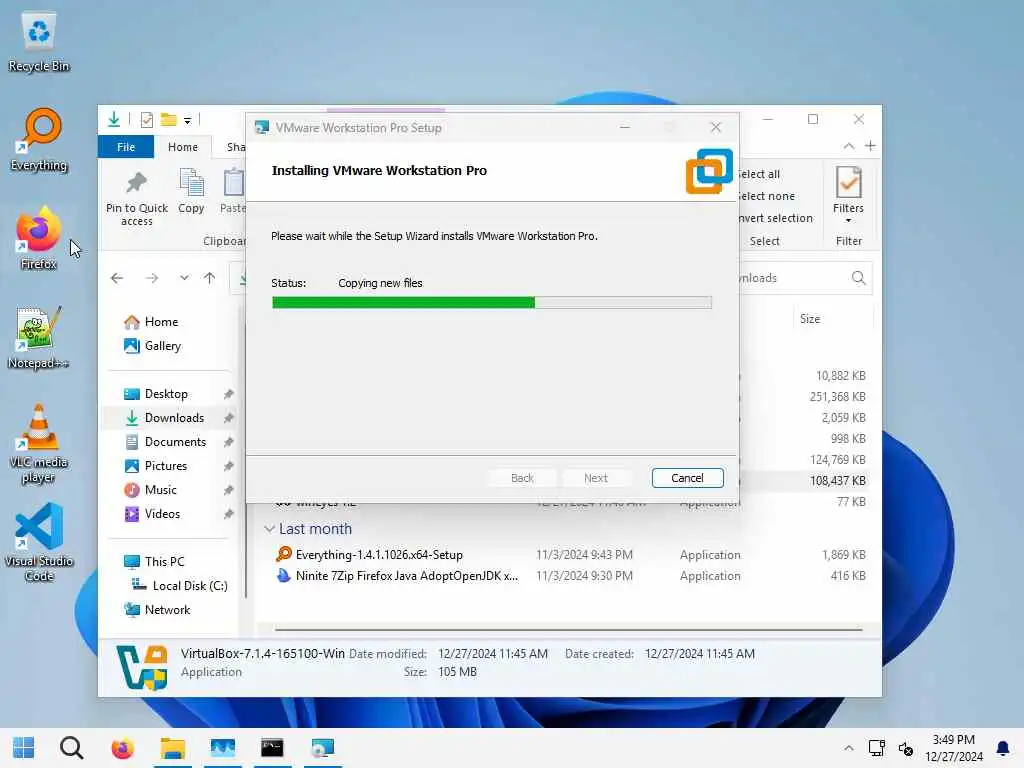Launch the Everything search desktop icon

coord(39,140)
